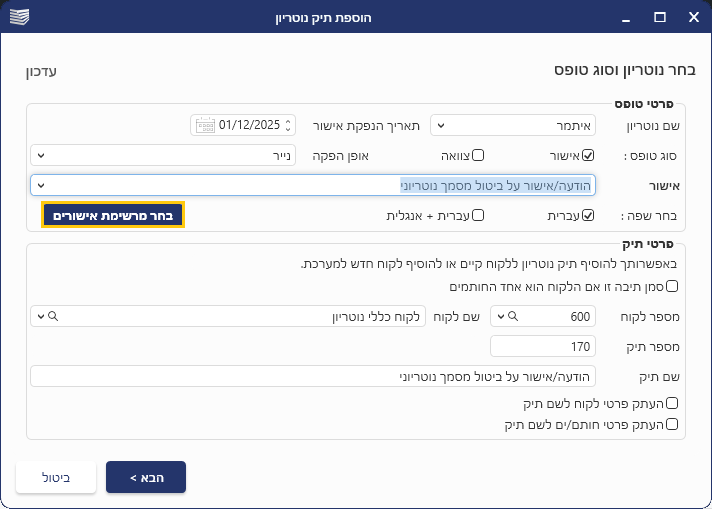Click the app stack icon in title bar
The width and height of the screenshot is (712, 509).
[20, 18]
